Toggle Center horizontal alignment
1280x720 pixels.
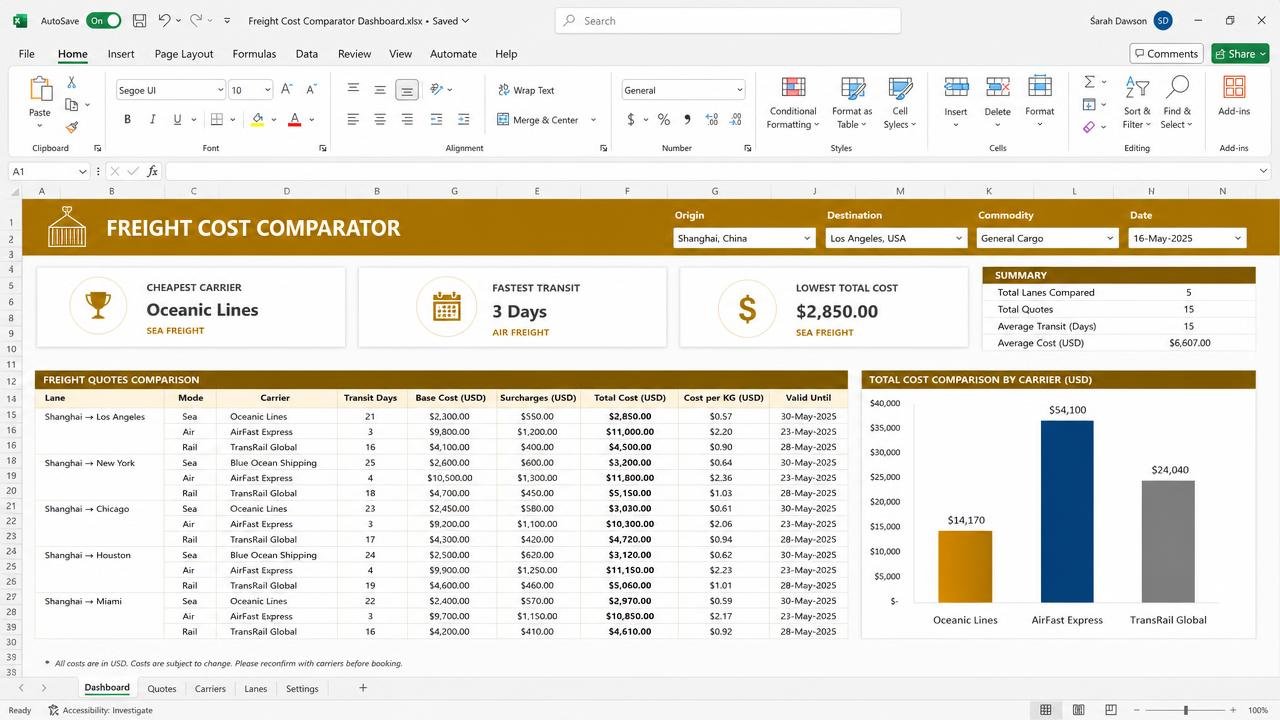coord(380,119)
